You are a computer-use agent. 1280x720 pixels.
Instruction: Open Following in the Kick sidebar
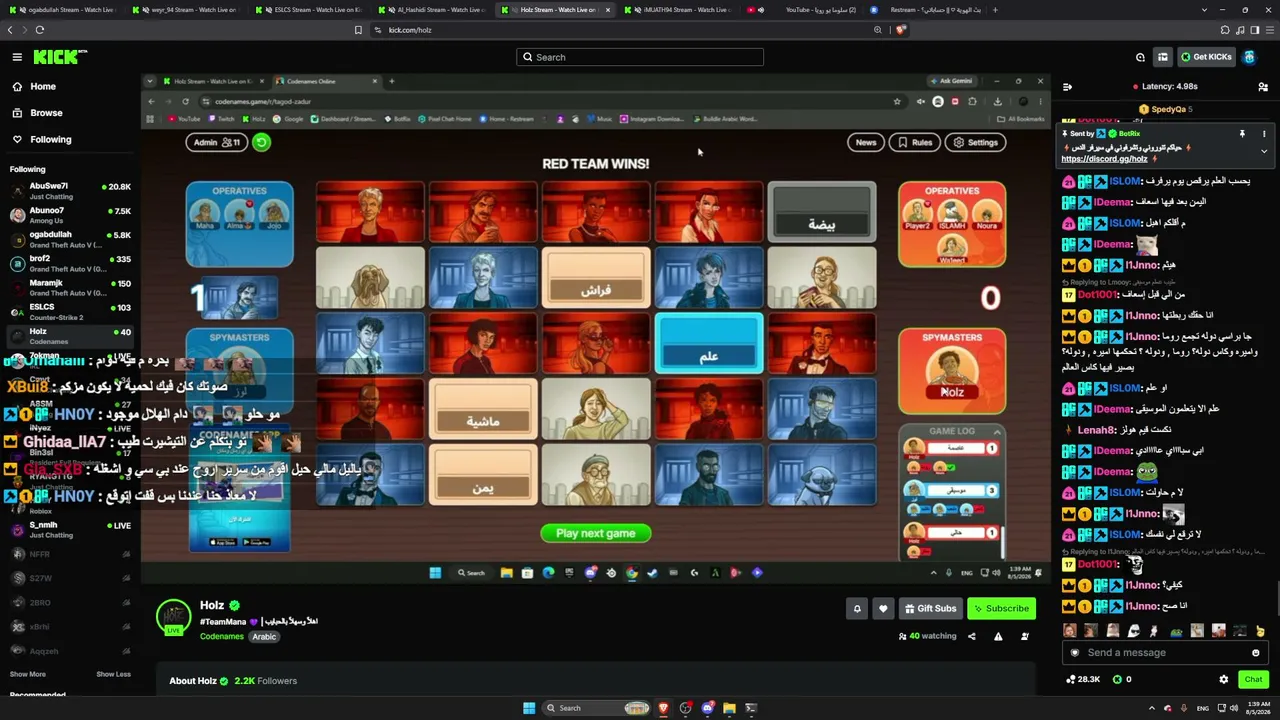tap(50, 140)
